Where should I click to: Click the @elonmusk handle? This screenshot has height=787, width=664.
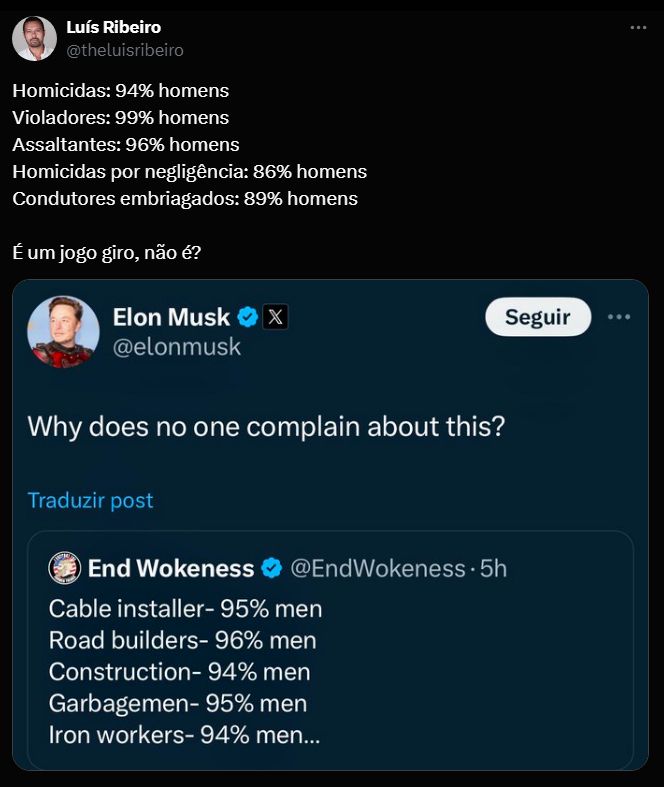coord(177,347)
